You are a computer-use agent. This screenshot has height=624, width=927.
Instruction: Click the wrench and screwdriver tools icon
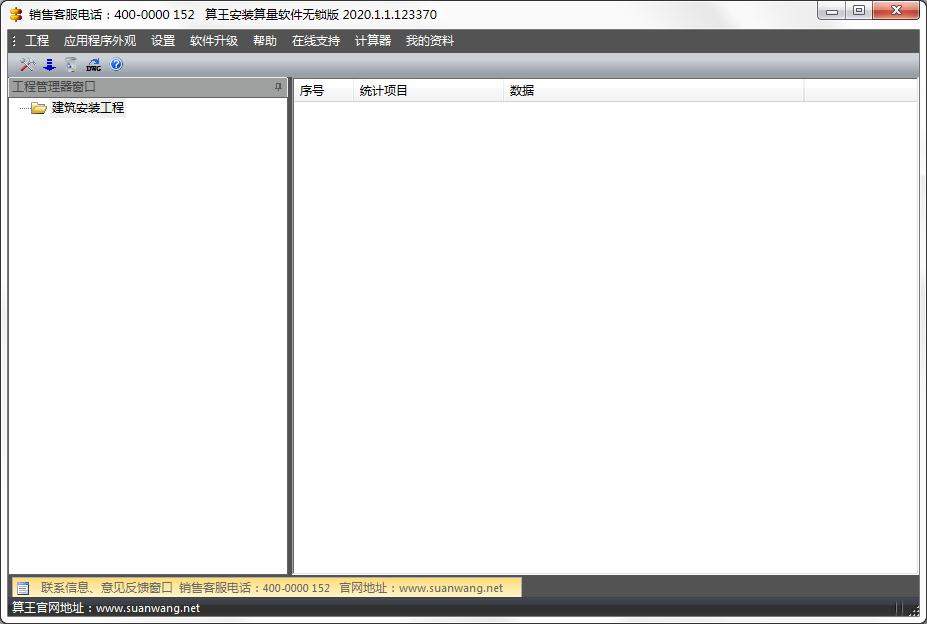[x=27, y=65]
